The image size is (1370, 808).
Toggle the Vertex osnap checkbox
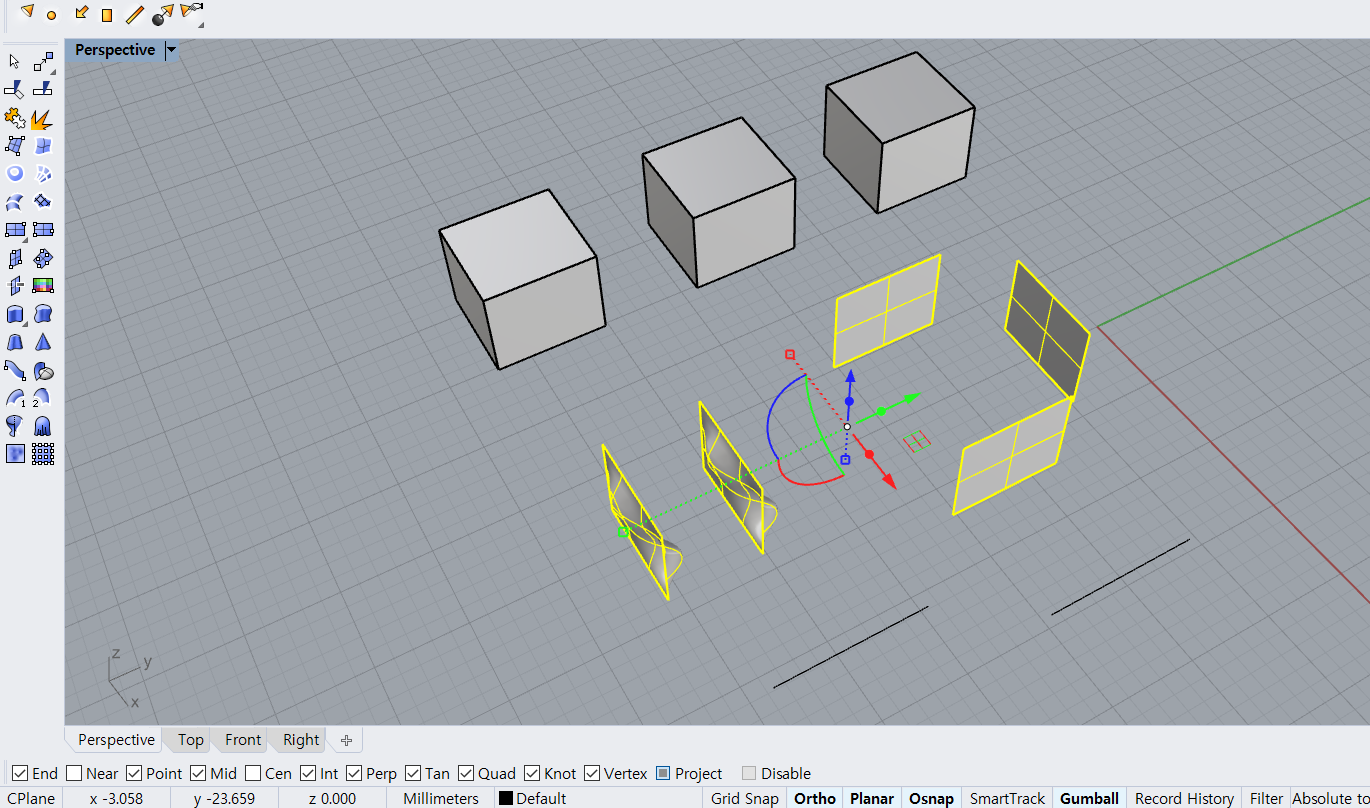tap(592, 773)
